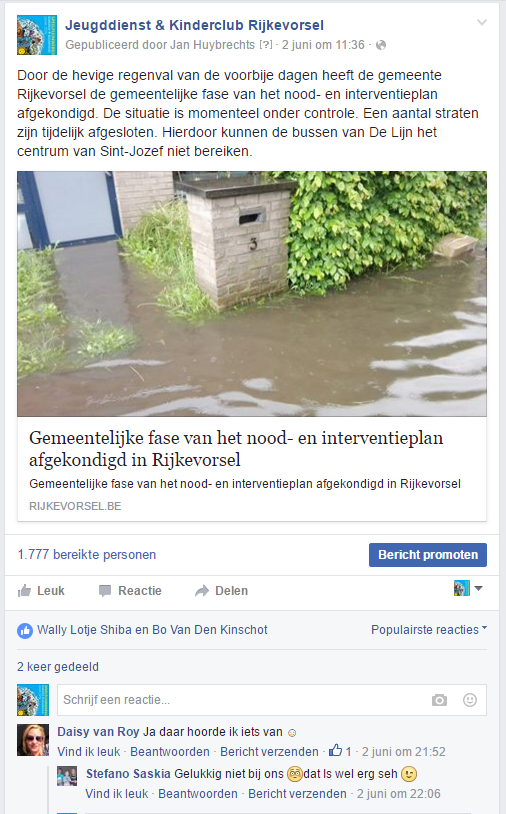Click the globe public audience icon
The image size is (506, 814).
pyautogui.click(x=381, y=45)
